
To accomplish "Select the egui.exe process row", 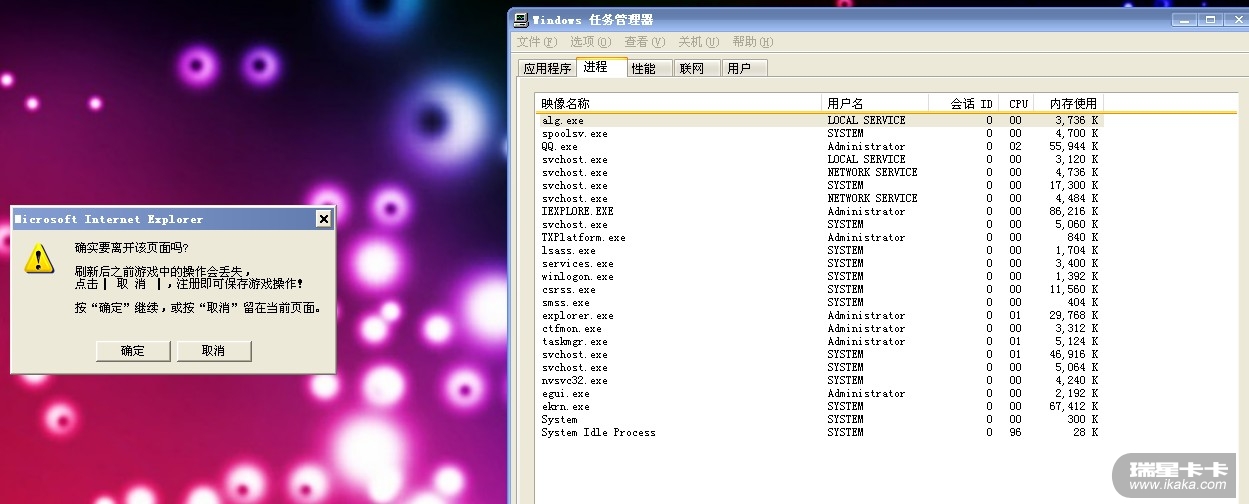I will [x=819, y=393].
